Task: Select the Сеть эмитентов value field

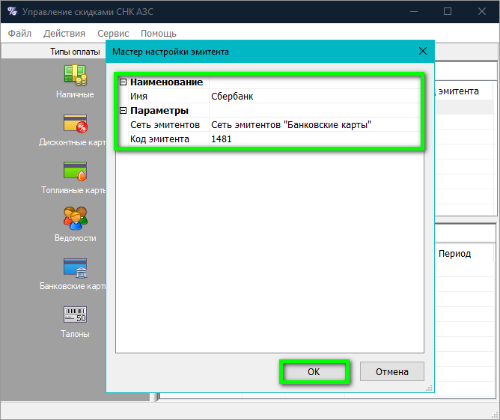Action: pyautogui.click(x=315, y=125)
